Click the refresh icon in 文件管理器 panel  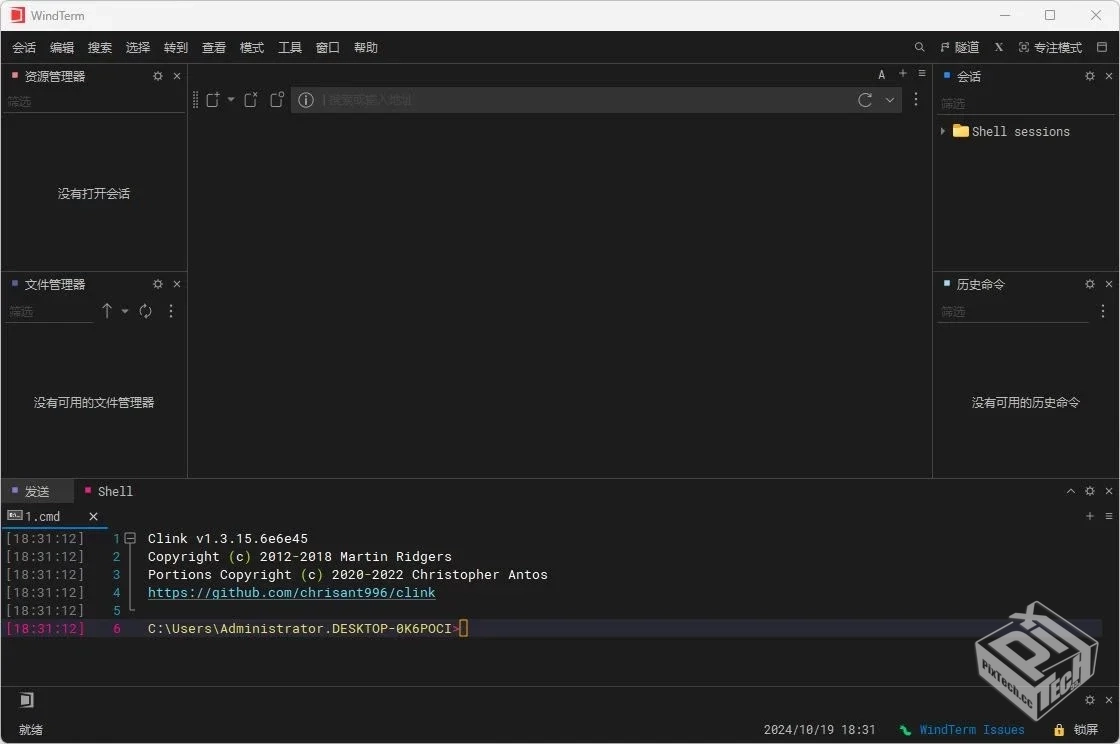tap(145, 311)
